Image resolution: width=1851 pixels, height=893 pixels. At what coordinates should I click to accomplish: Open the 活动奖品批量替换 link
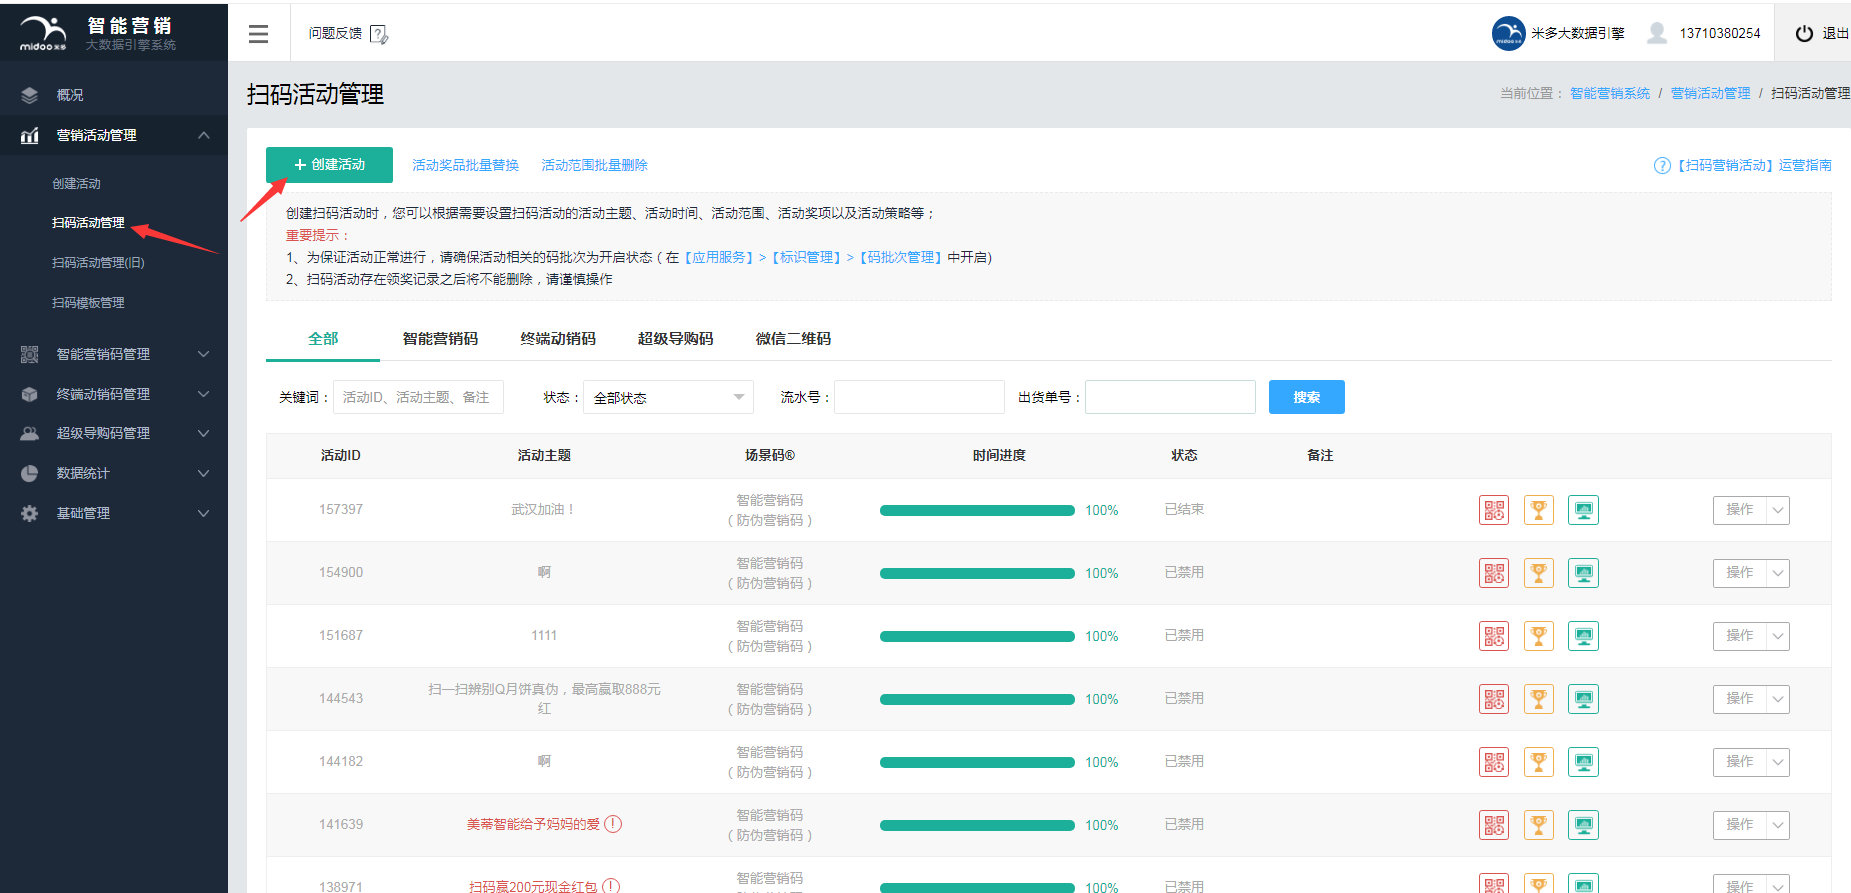pos(465,166)
